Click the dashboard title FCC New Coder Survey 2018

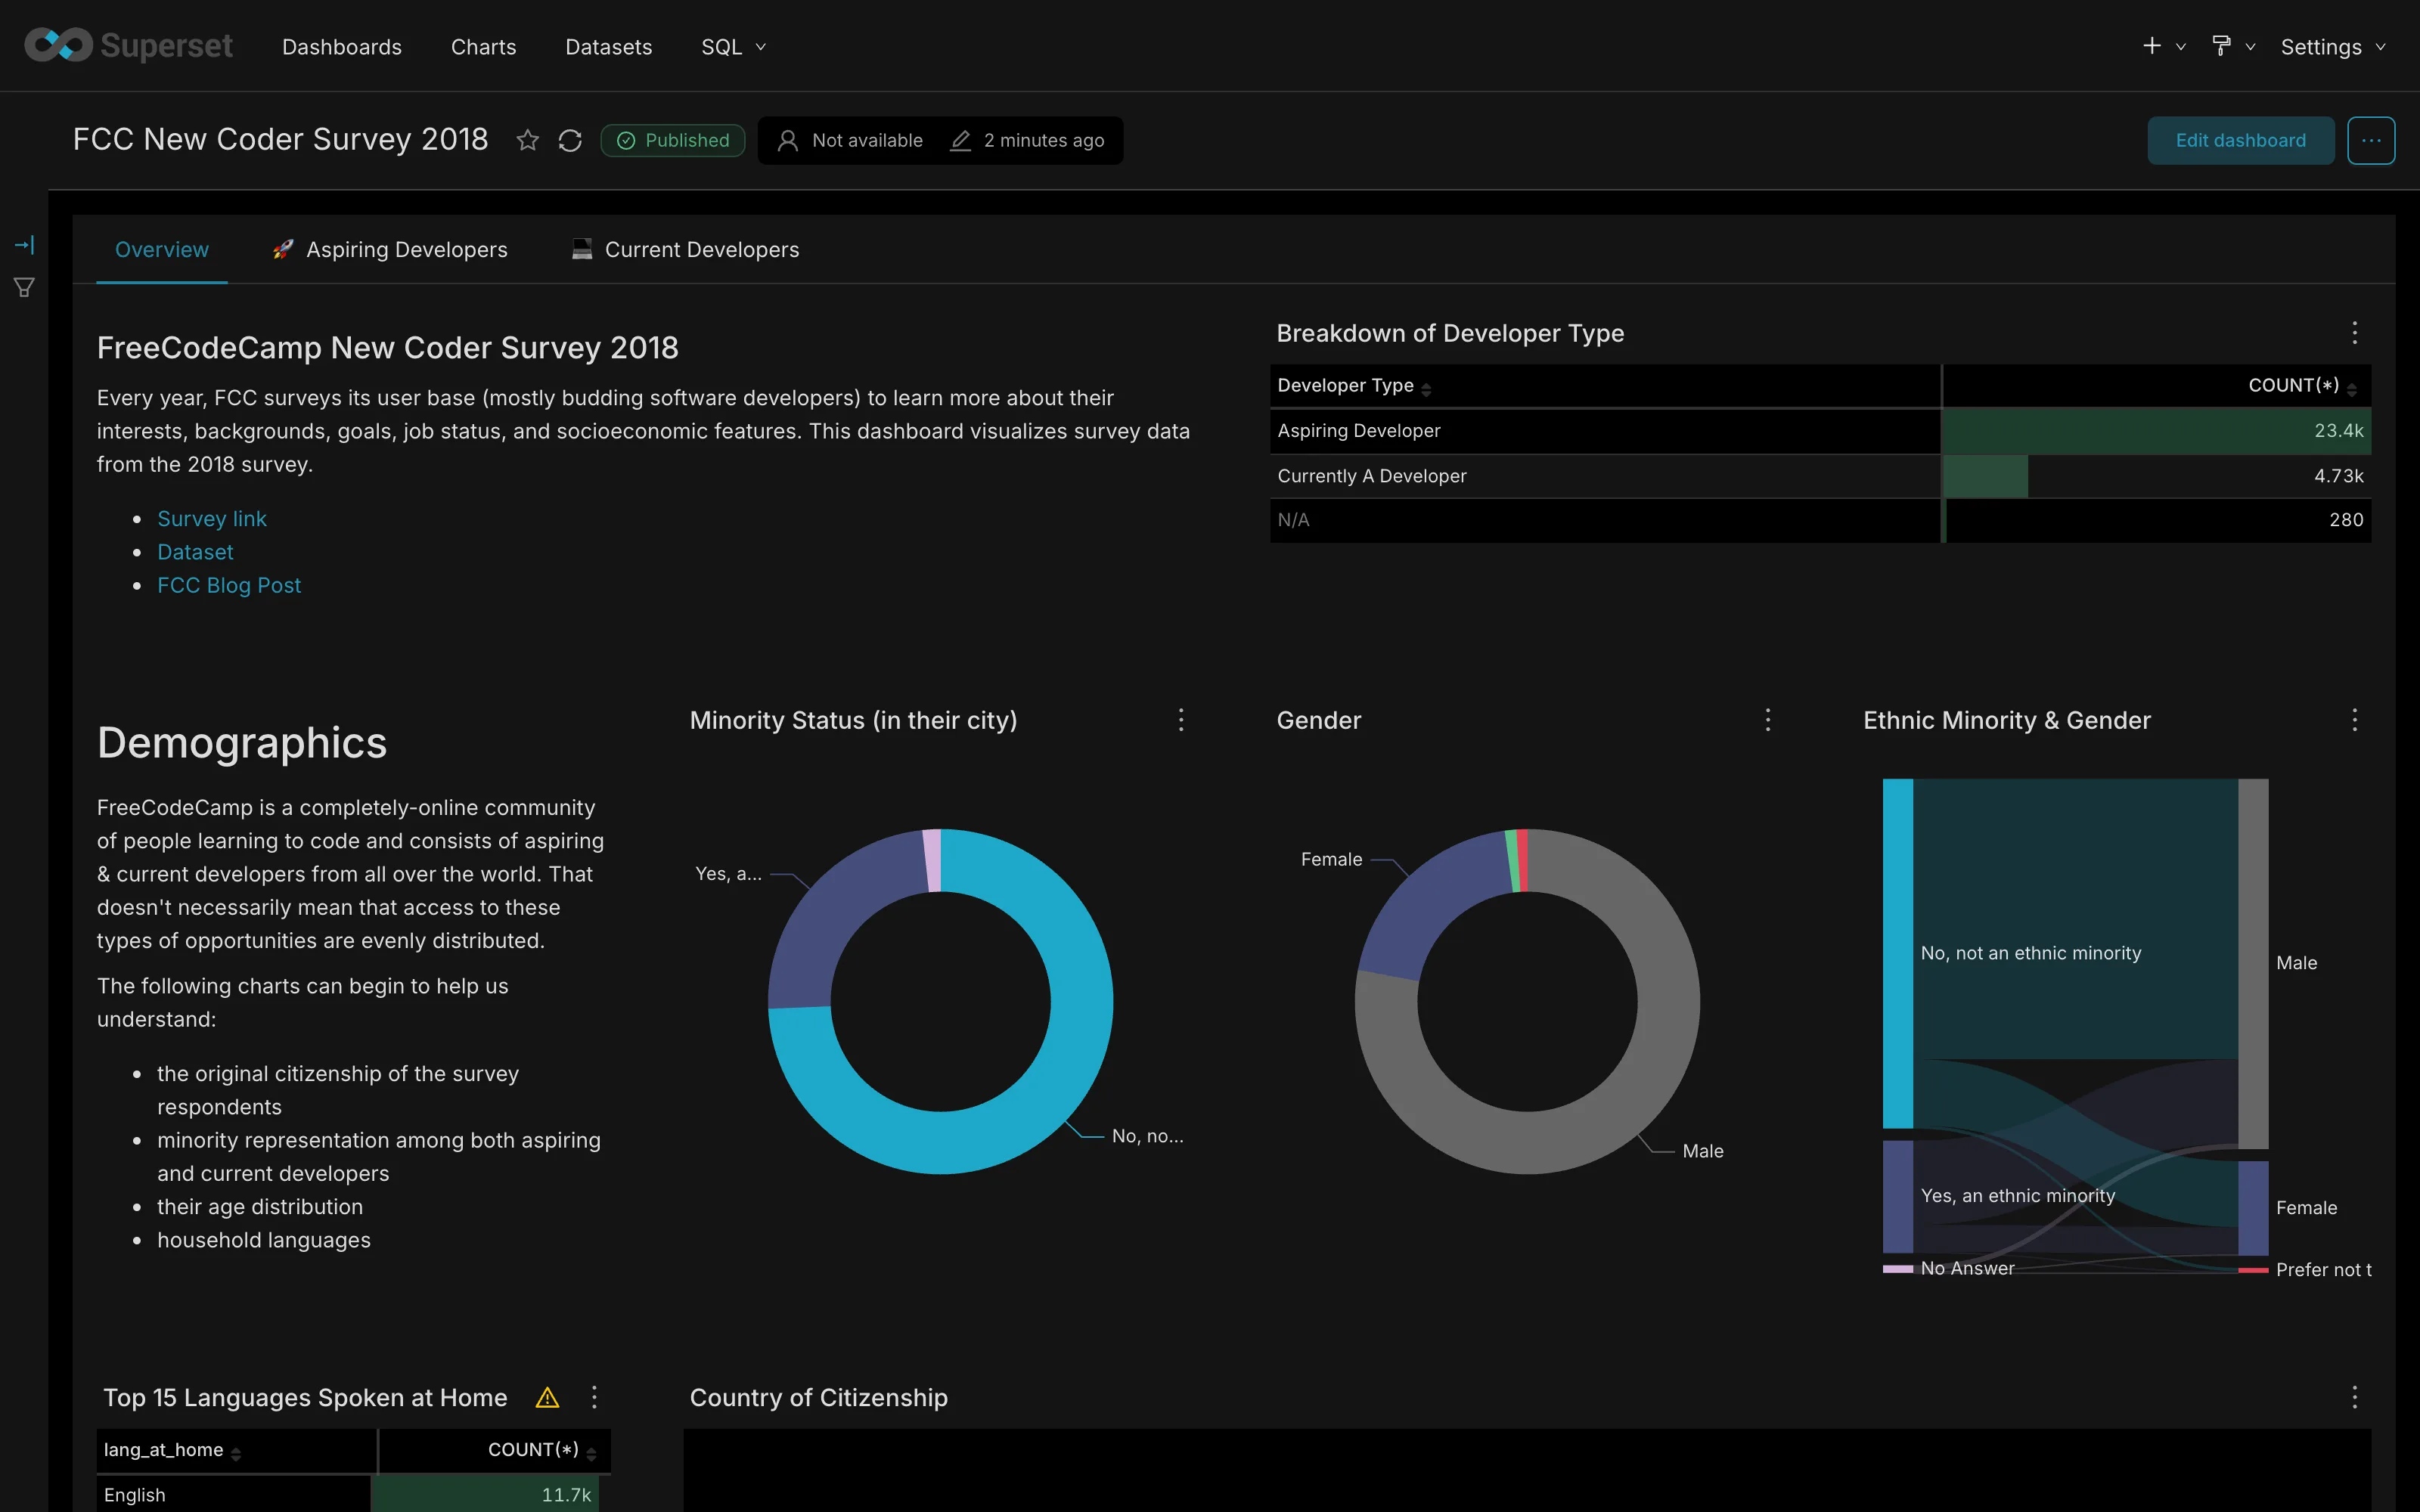tap(281, 140)
